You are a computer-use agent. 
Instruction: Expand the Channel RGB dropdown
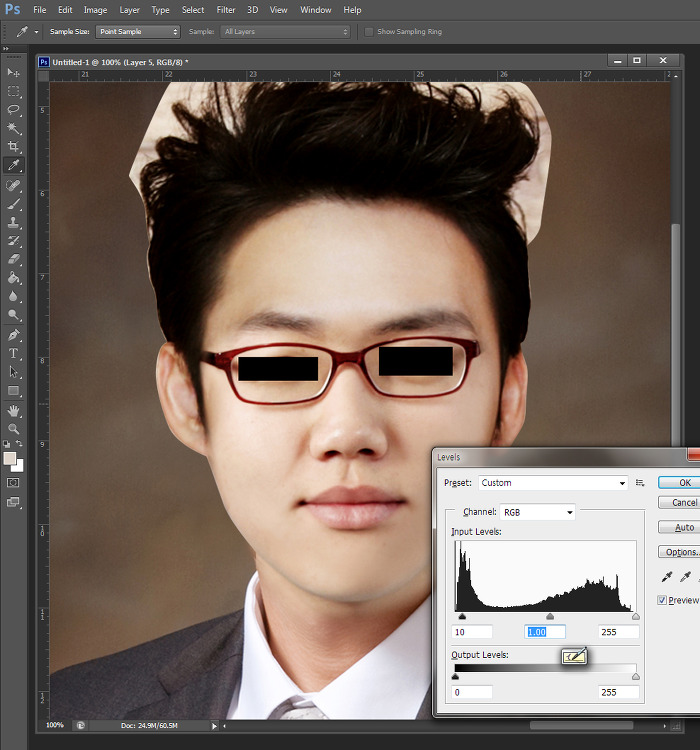[x=538, y=512]
